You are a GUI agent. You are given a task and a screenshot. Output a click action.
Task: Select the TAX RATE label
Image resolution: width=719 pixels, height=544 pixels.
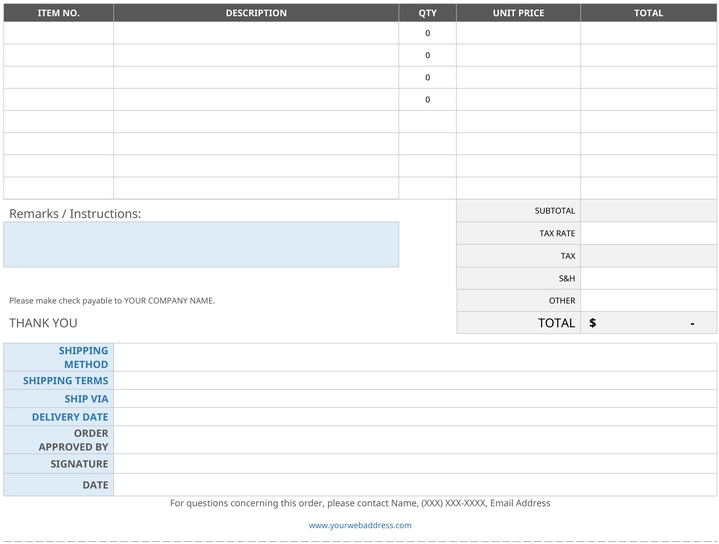[x=557, y=233]
